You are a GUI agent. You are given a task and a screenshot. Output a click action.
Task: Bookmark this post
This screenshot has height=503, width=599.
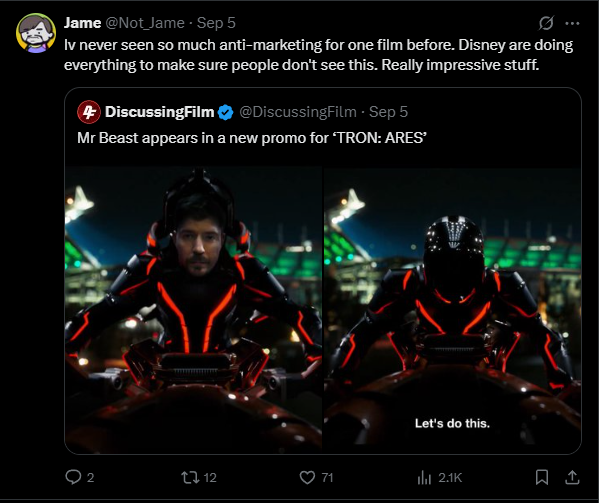(542, 477)
